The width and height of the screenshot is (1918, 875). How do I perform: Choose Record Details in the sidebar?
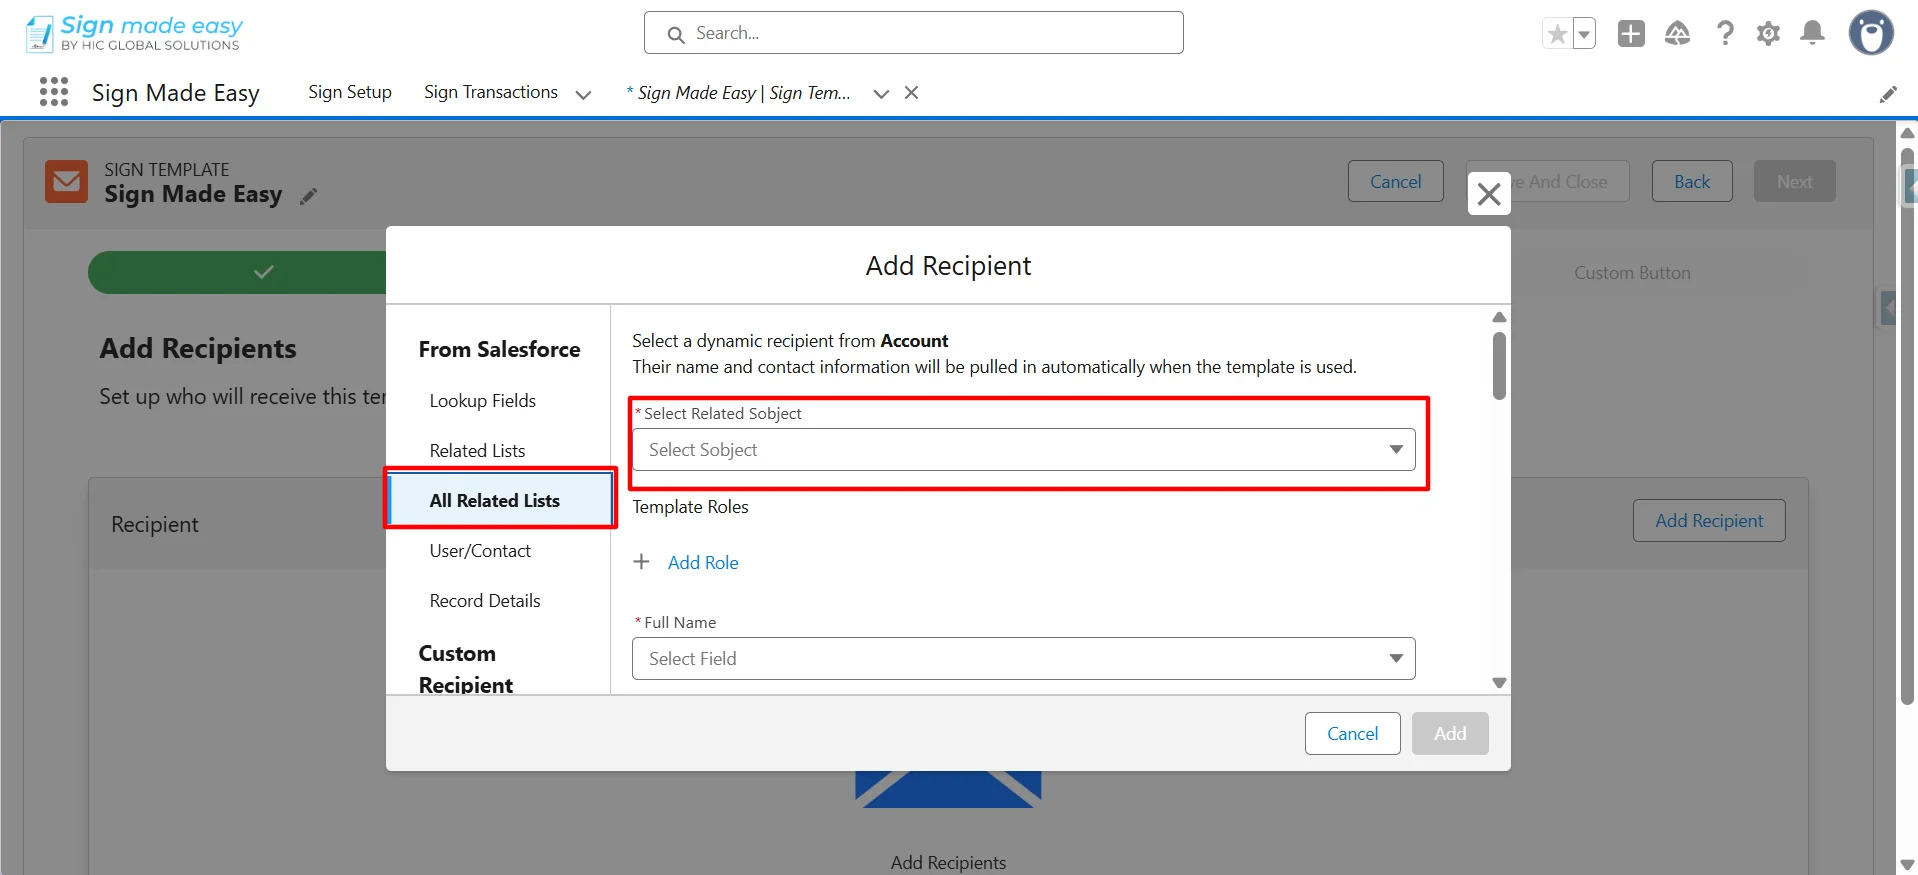pos(485,601)
